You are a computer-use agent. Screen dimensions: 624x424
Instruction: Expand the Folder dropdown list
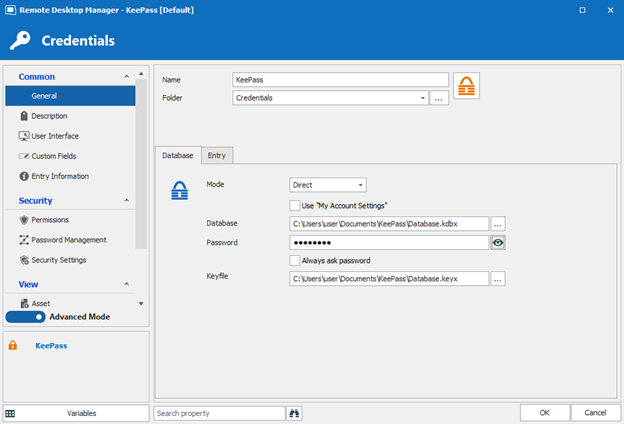click(424, 98)
